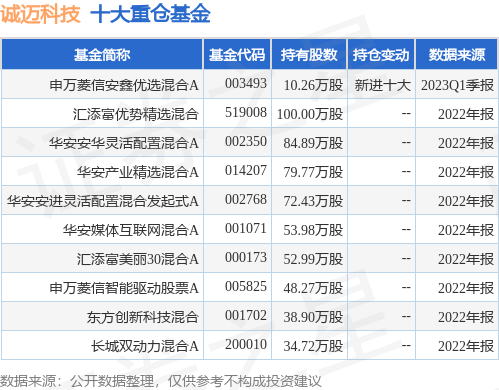Click fund code 000173
Screen dimensions: 499x390
246,257
